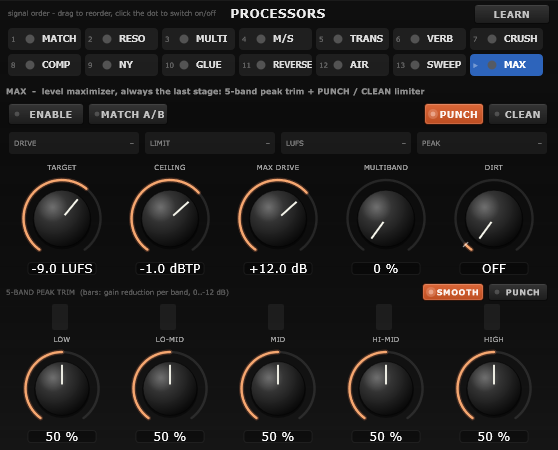Click the LOW band gain reduction bar
This screenshot has width=558, height=450.
(60, 317)
